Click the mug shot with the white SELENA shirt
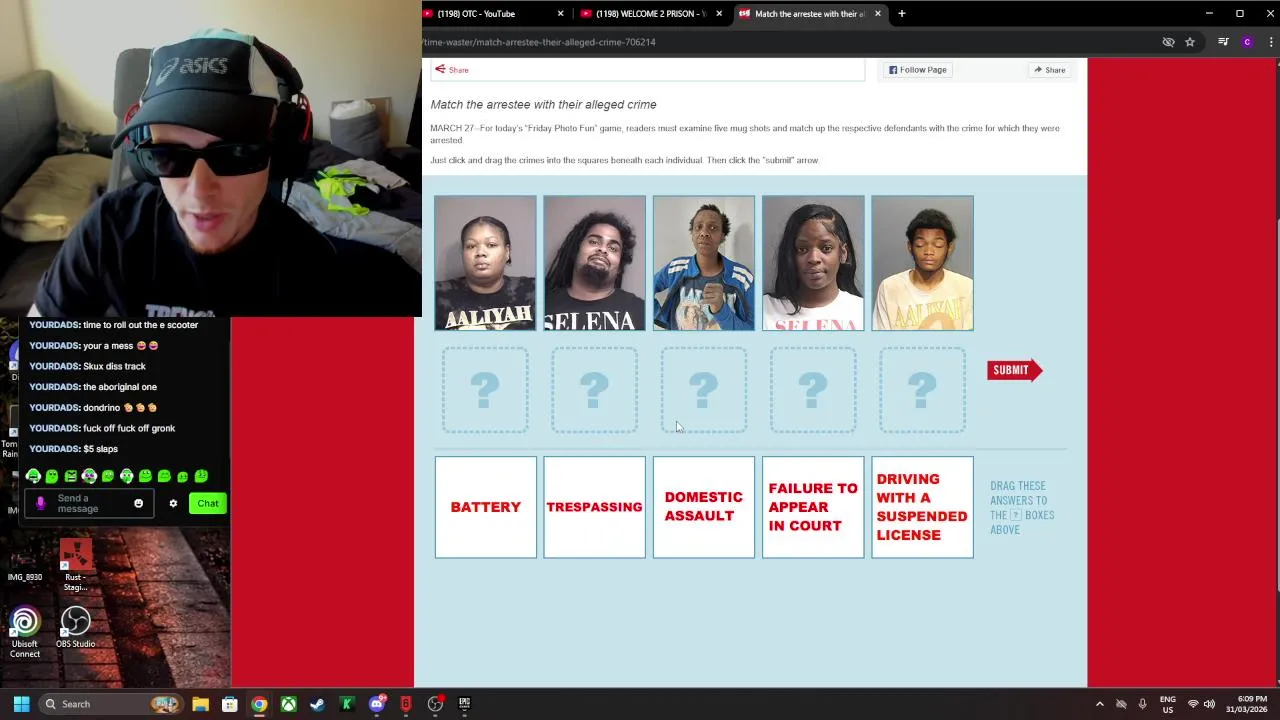Image resolution: width=1280 pixels, height=720 pixels. (x=813, y=263)
